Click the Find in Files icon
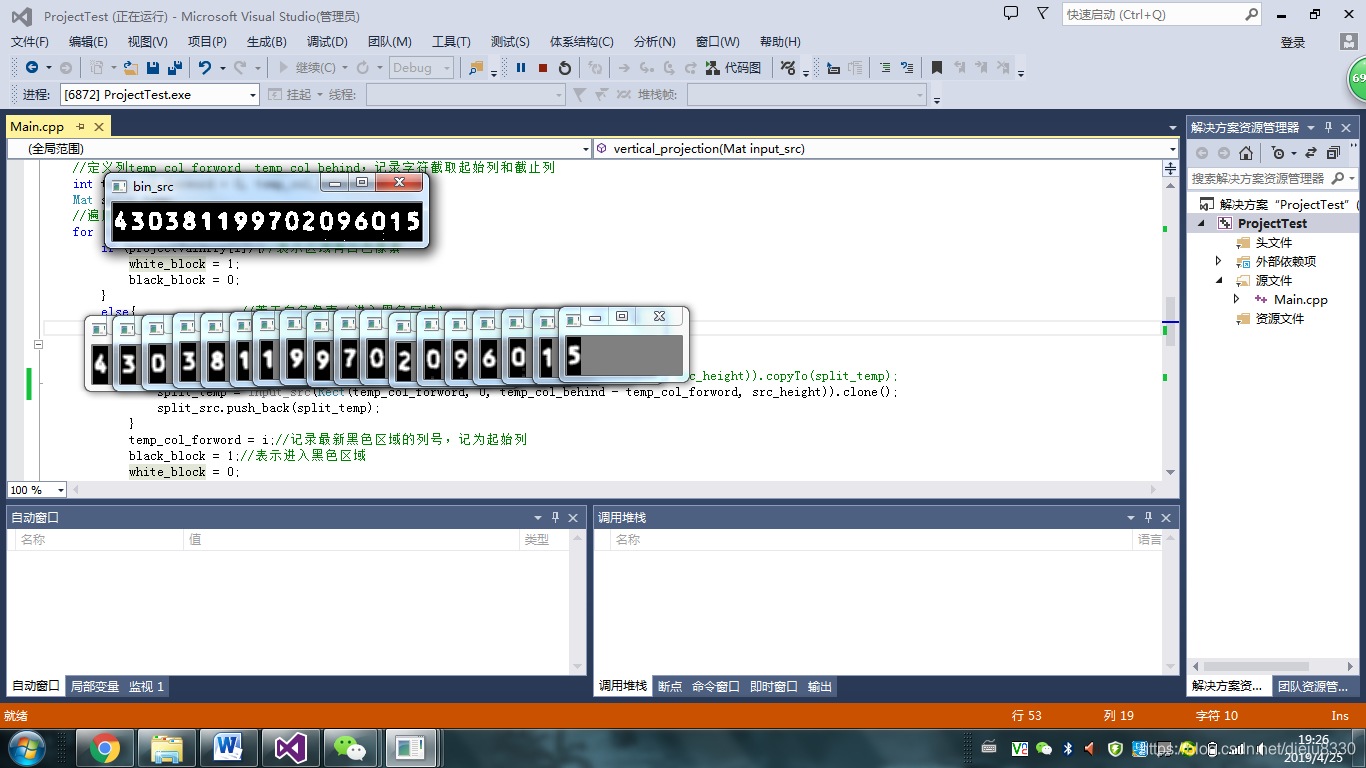The height and width of the screenshot is (768, 1366). (476, 68)
